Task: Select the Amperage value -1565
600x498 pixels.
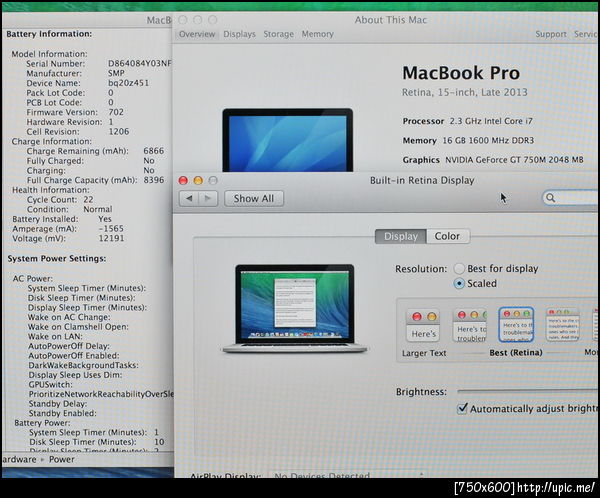Action: pos(111,229)
